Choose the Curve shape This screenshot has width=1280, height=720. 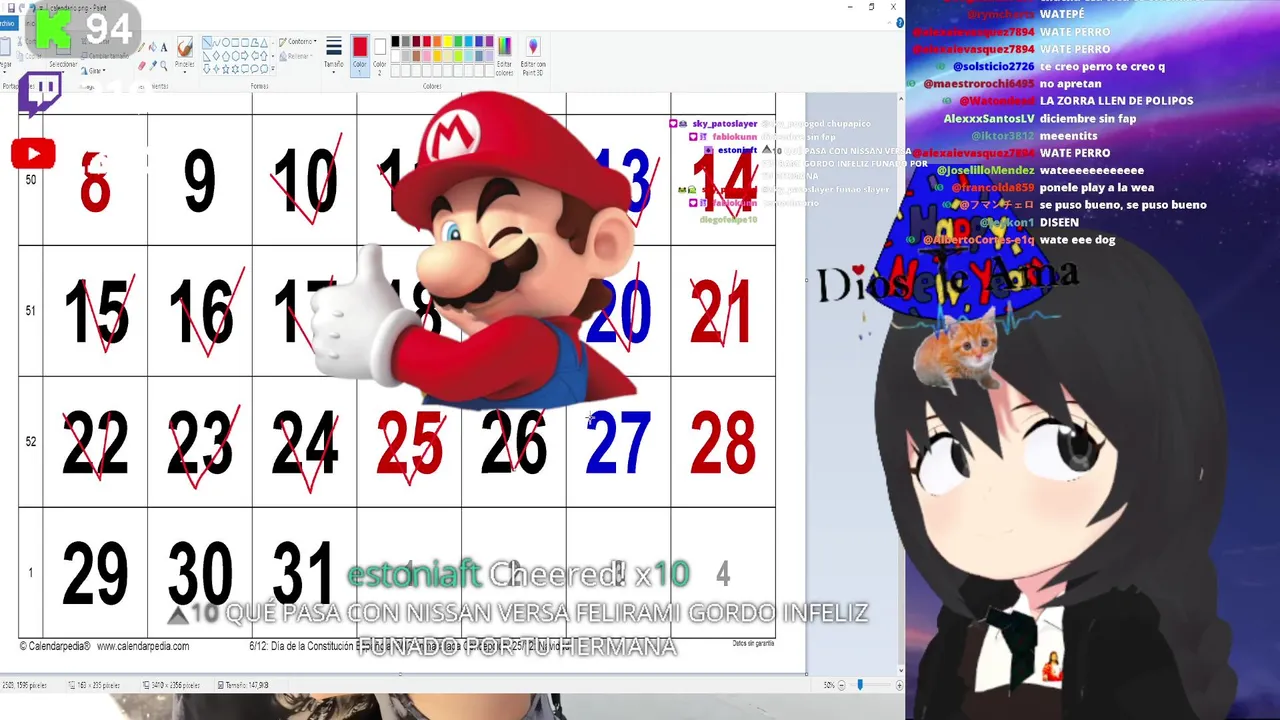pyautogui.click(x=216, y=42)
